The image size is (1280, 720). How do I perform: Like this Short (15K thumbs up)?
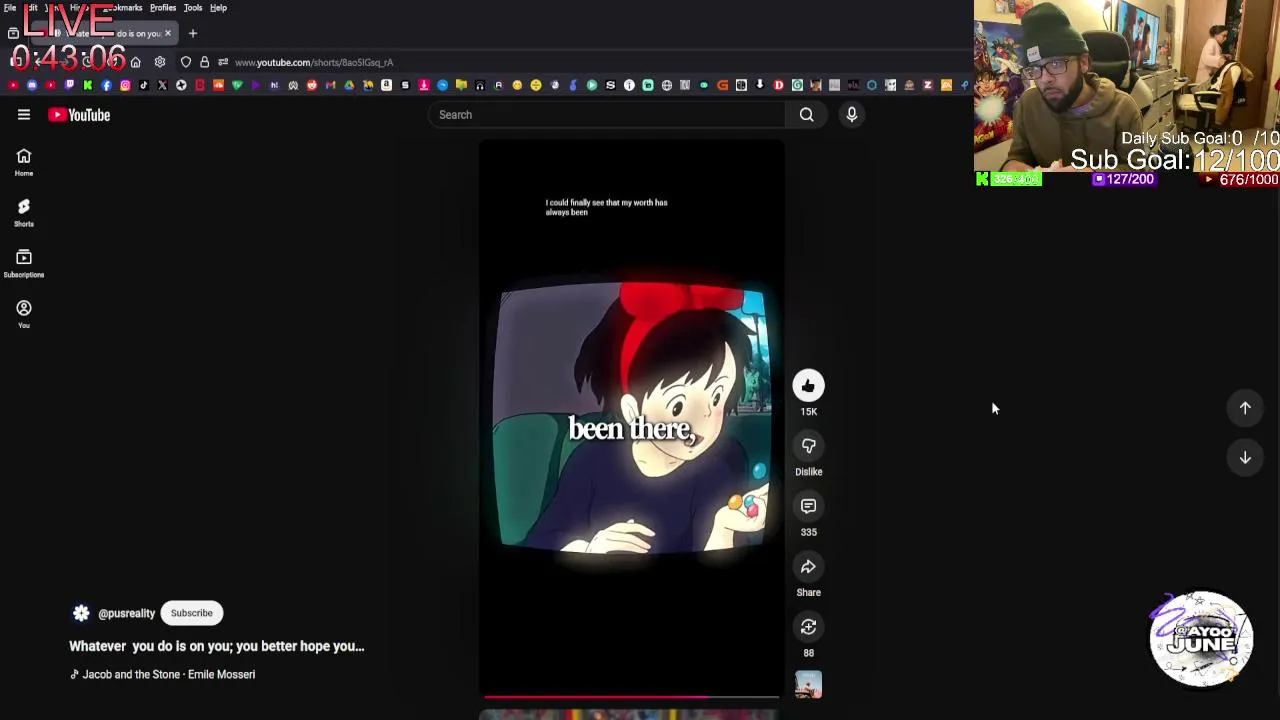pyautogui.click(x=808, y=385)
